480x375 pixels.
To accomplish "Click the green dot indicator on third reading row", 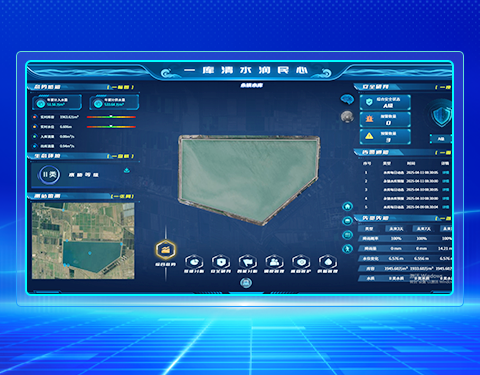I will click(35, 136).
